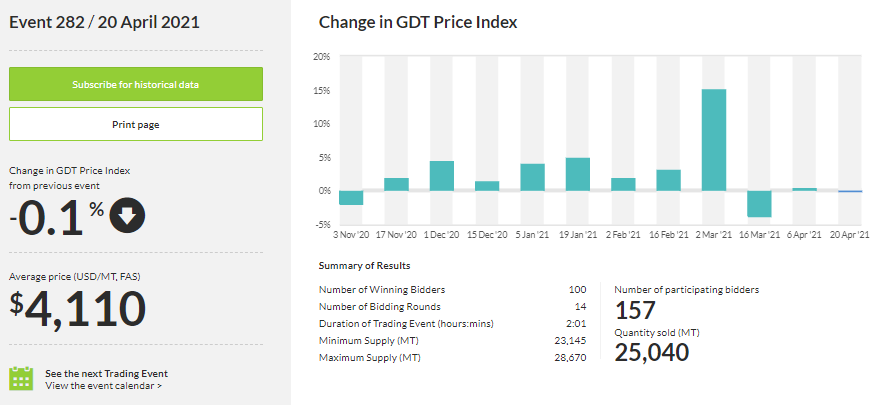The height and width of the screenshot is (405, 875).
Task: Click the 10% y-axis label
Action: [x=322, y=124]
